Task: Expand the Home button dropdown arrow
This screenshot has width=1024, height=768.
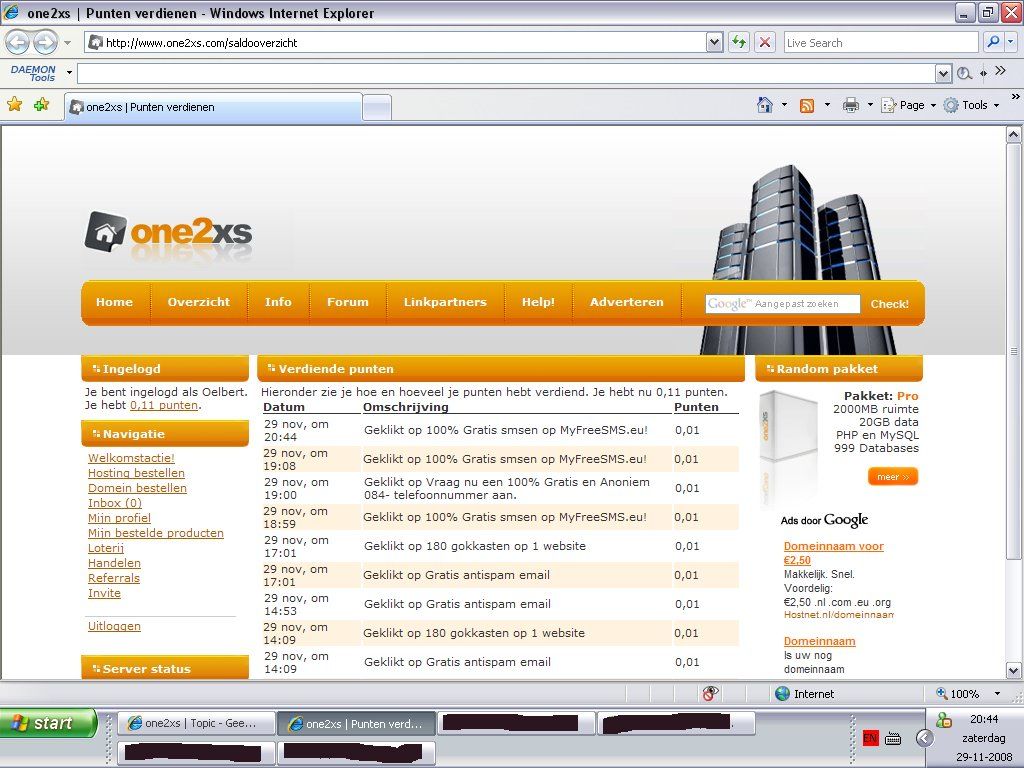Action: coord(784,104)
